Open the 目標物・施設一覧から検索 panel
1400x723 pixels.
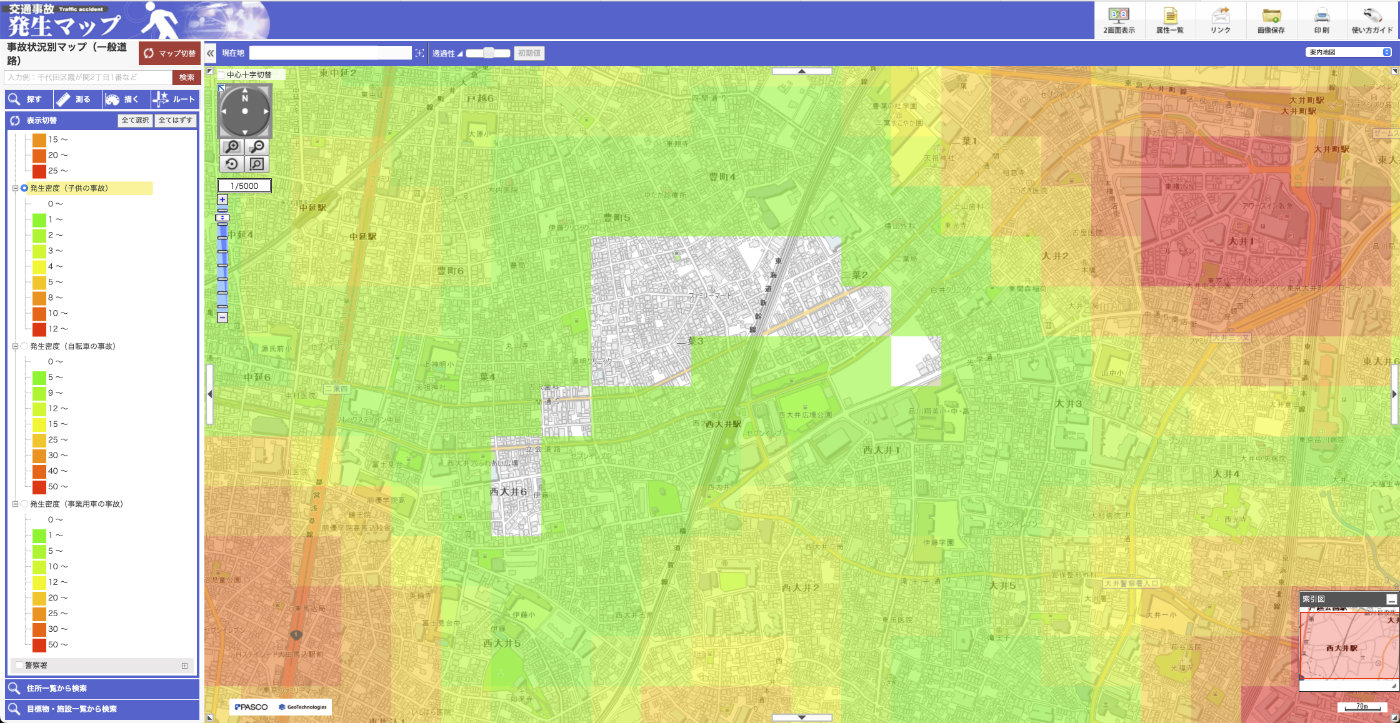point(101,709)
